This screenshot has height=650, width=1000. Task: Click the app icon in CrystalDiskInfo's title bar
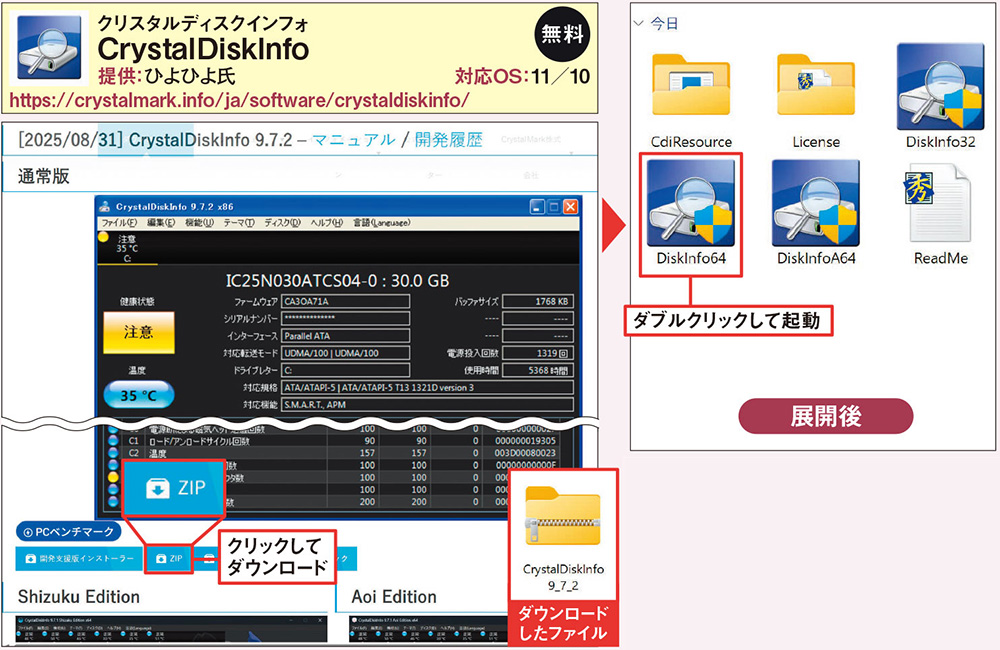105,207
